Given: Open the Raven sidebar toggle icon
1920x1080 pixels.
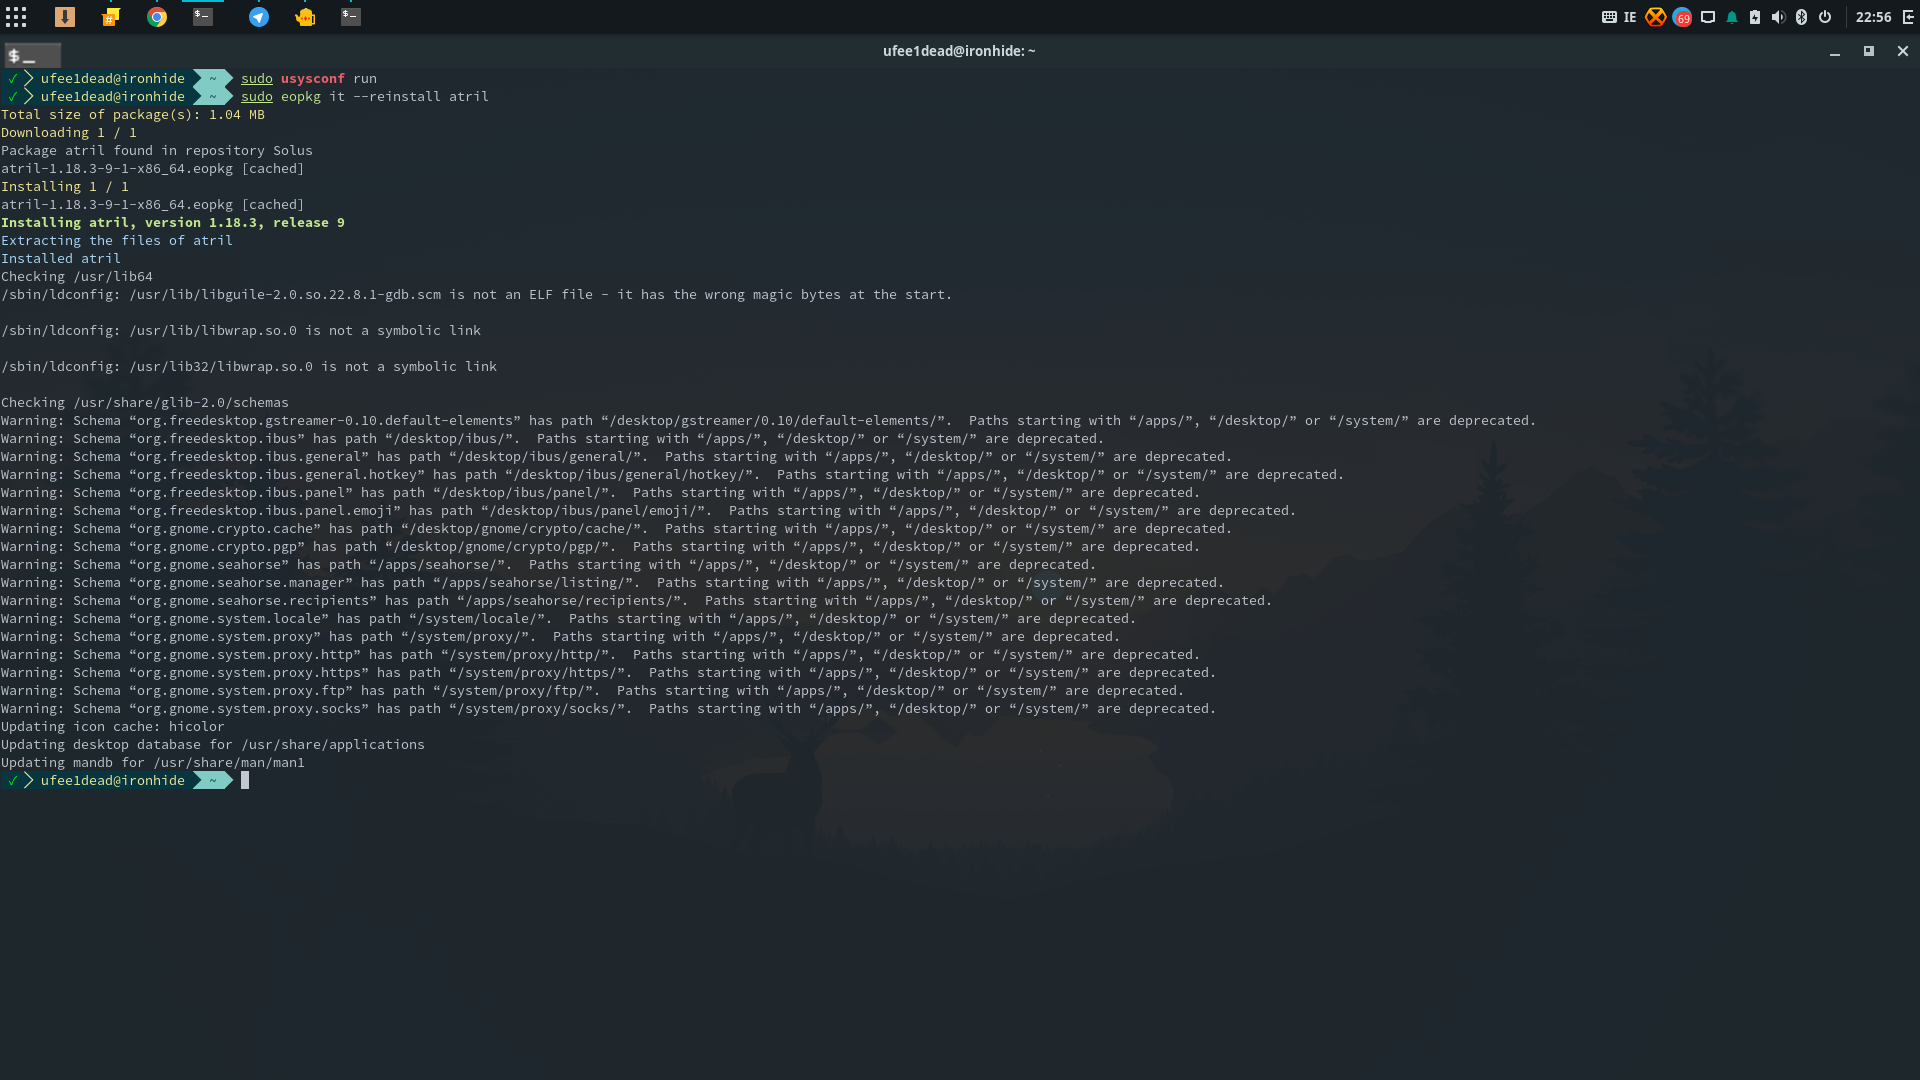Looking at the screenshot, I should coord(1908,17).
